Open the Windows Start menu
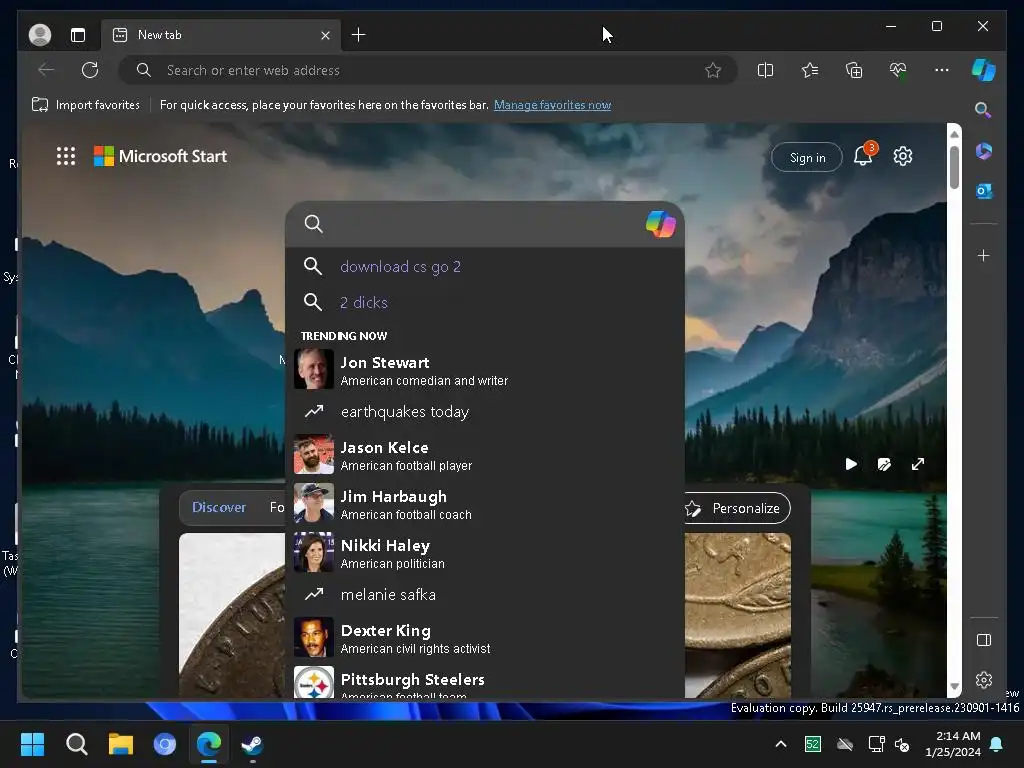This screenshot has height=768, width=1024. (32, 744)
